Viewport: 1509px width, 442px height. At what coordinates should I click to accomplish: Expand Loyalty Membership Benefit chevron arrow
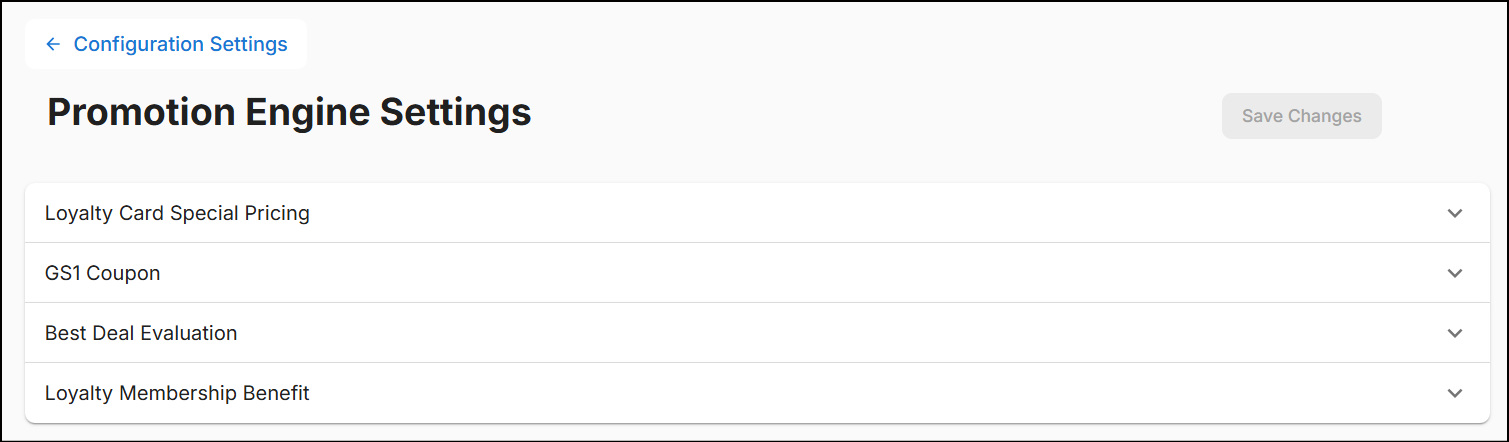pyautogui.click(x=1454, y=393)
